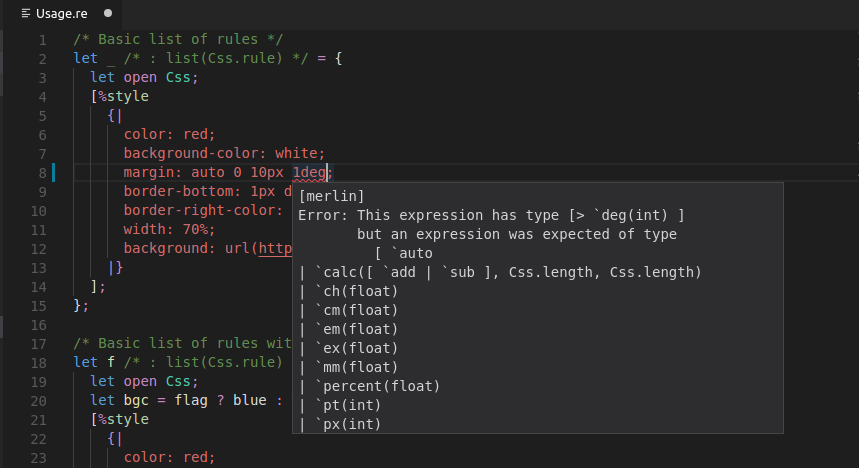The image size is (859, 468).
Task: Click the Usage.re file icon in tab
Action: click(26, 13)
